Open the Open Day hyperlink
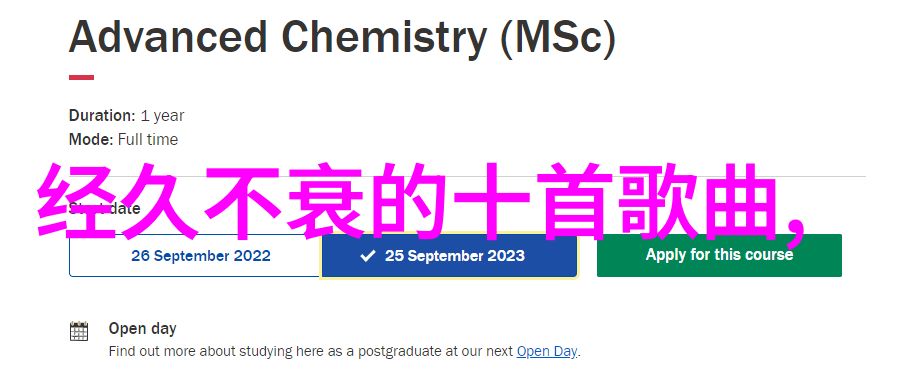The height and width of the screenshot is (383, 900). click(x=546, y=351)
